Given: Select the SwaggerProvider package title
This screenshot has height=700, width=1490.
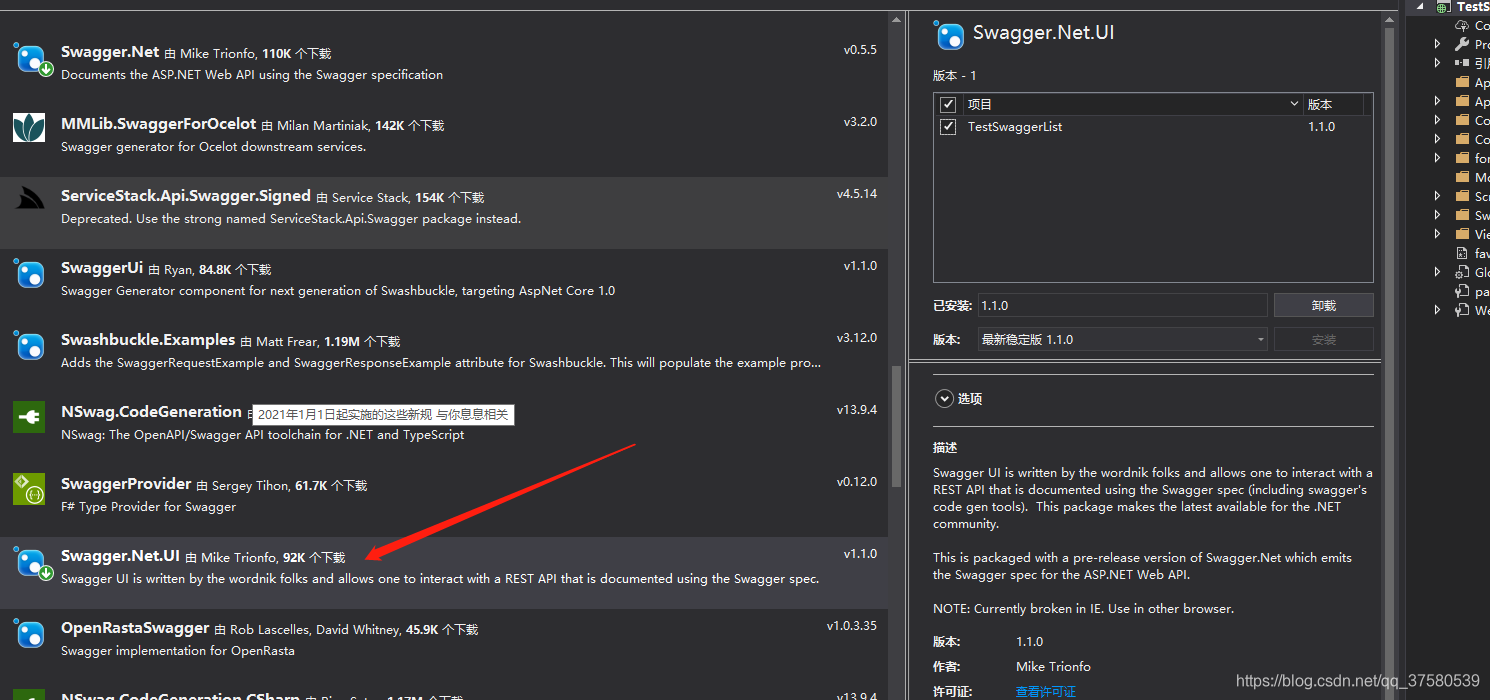Looking at the screenshot, I should pos(126,484).
